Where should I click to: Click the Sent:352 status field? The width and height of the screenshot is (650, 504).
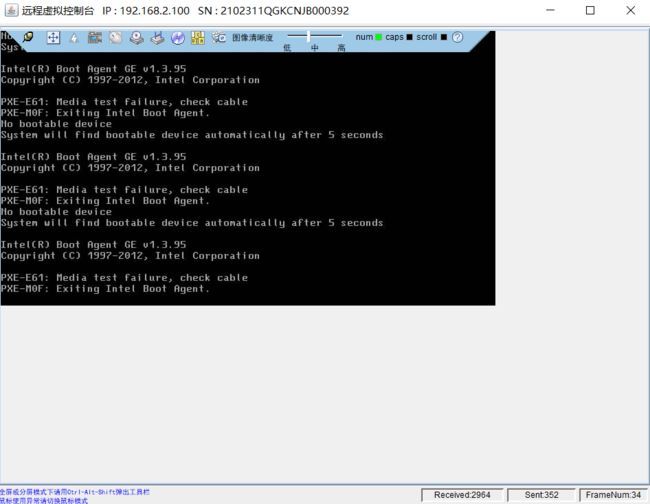pyautogui.click(x=541, y=495)
